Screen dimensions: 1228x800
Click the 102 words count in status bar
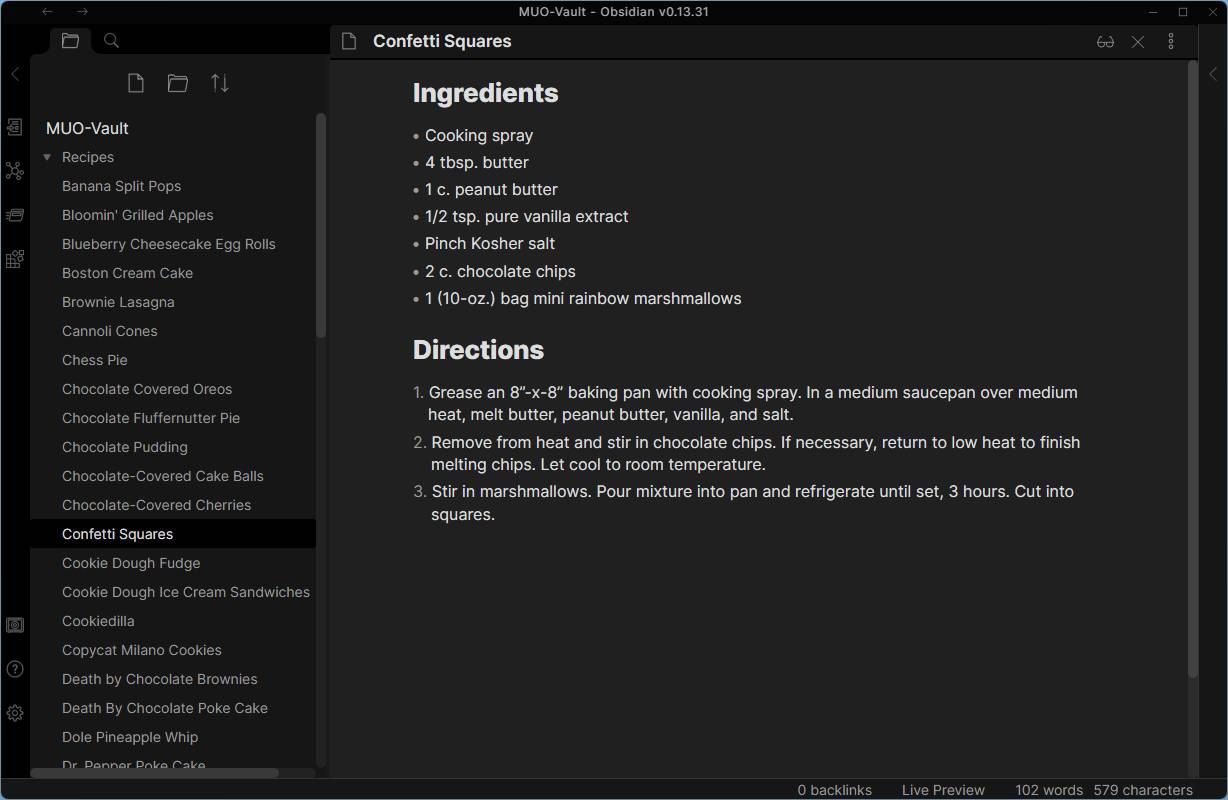(1049, 790)
